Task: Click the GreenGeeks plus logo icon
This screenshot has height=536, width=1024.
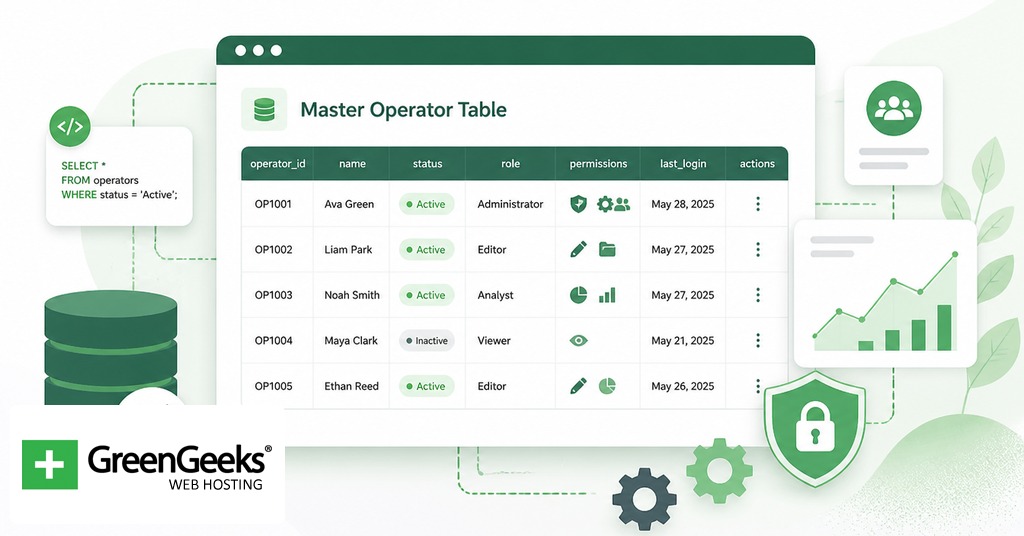Action: 50,464
